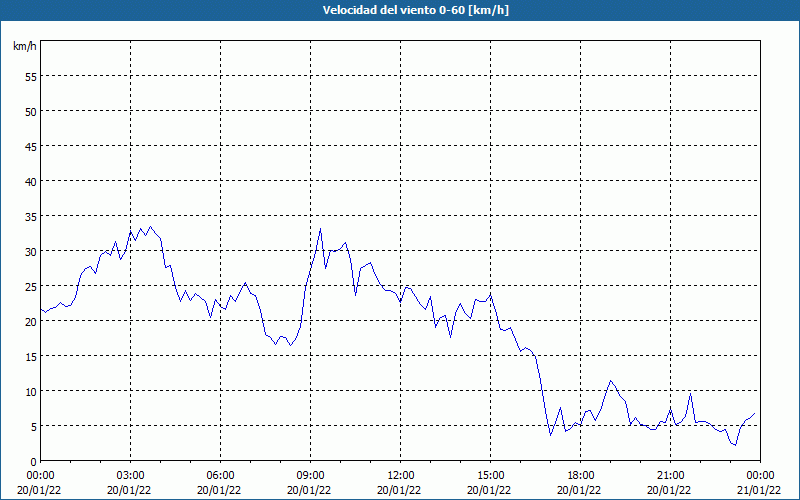Click the y-axis value 25
Image resolution: width=800 pixels, height=500 pixels.
point(31,286)
